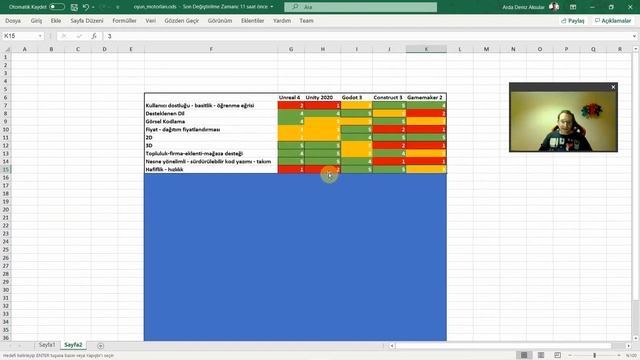
Task: Select column L header
Action: click(x=460, y=49)
